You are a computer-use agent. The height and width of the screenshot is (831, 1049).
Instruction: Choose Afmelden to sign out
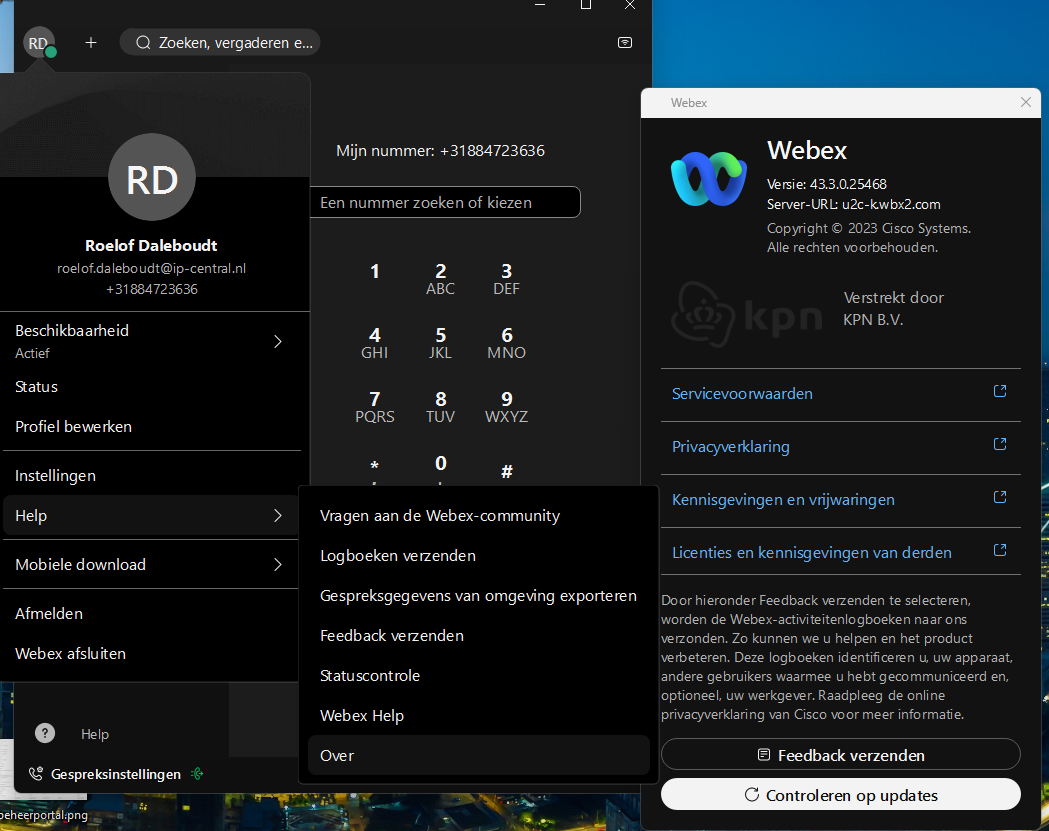(151, 614)
